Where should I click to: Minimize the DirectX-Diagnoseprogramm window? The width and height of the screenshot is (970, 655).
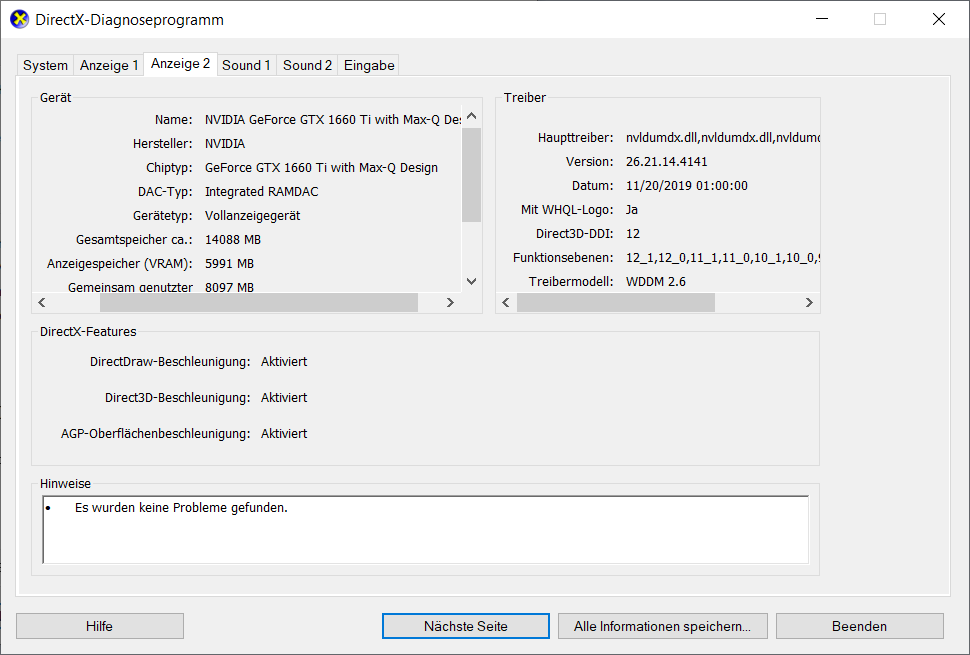point(822,19)
